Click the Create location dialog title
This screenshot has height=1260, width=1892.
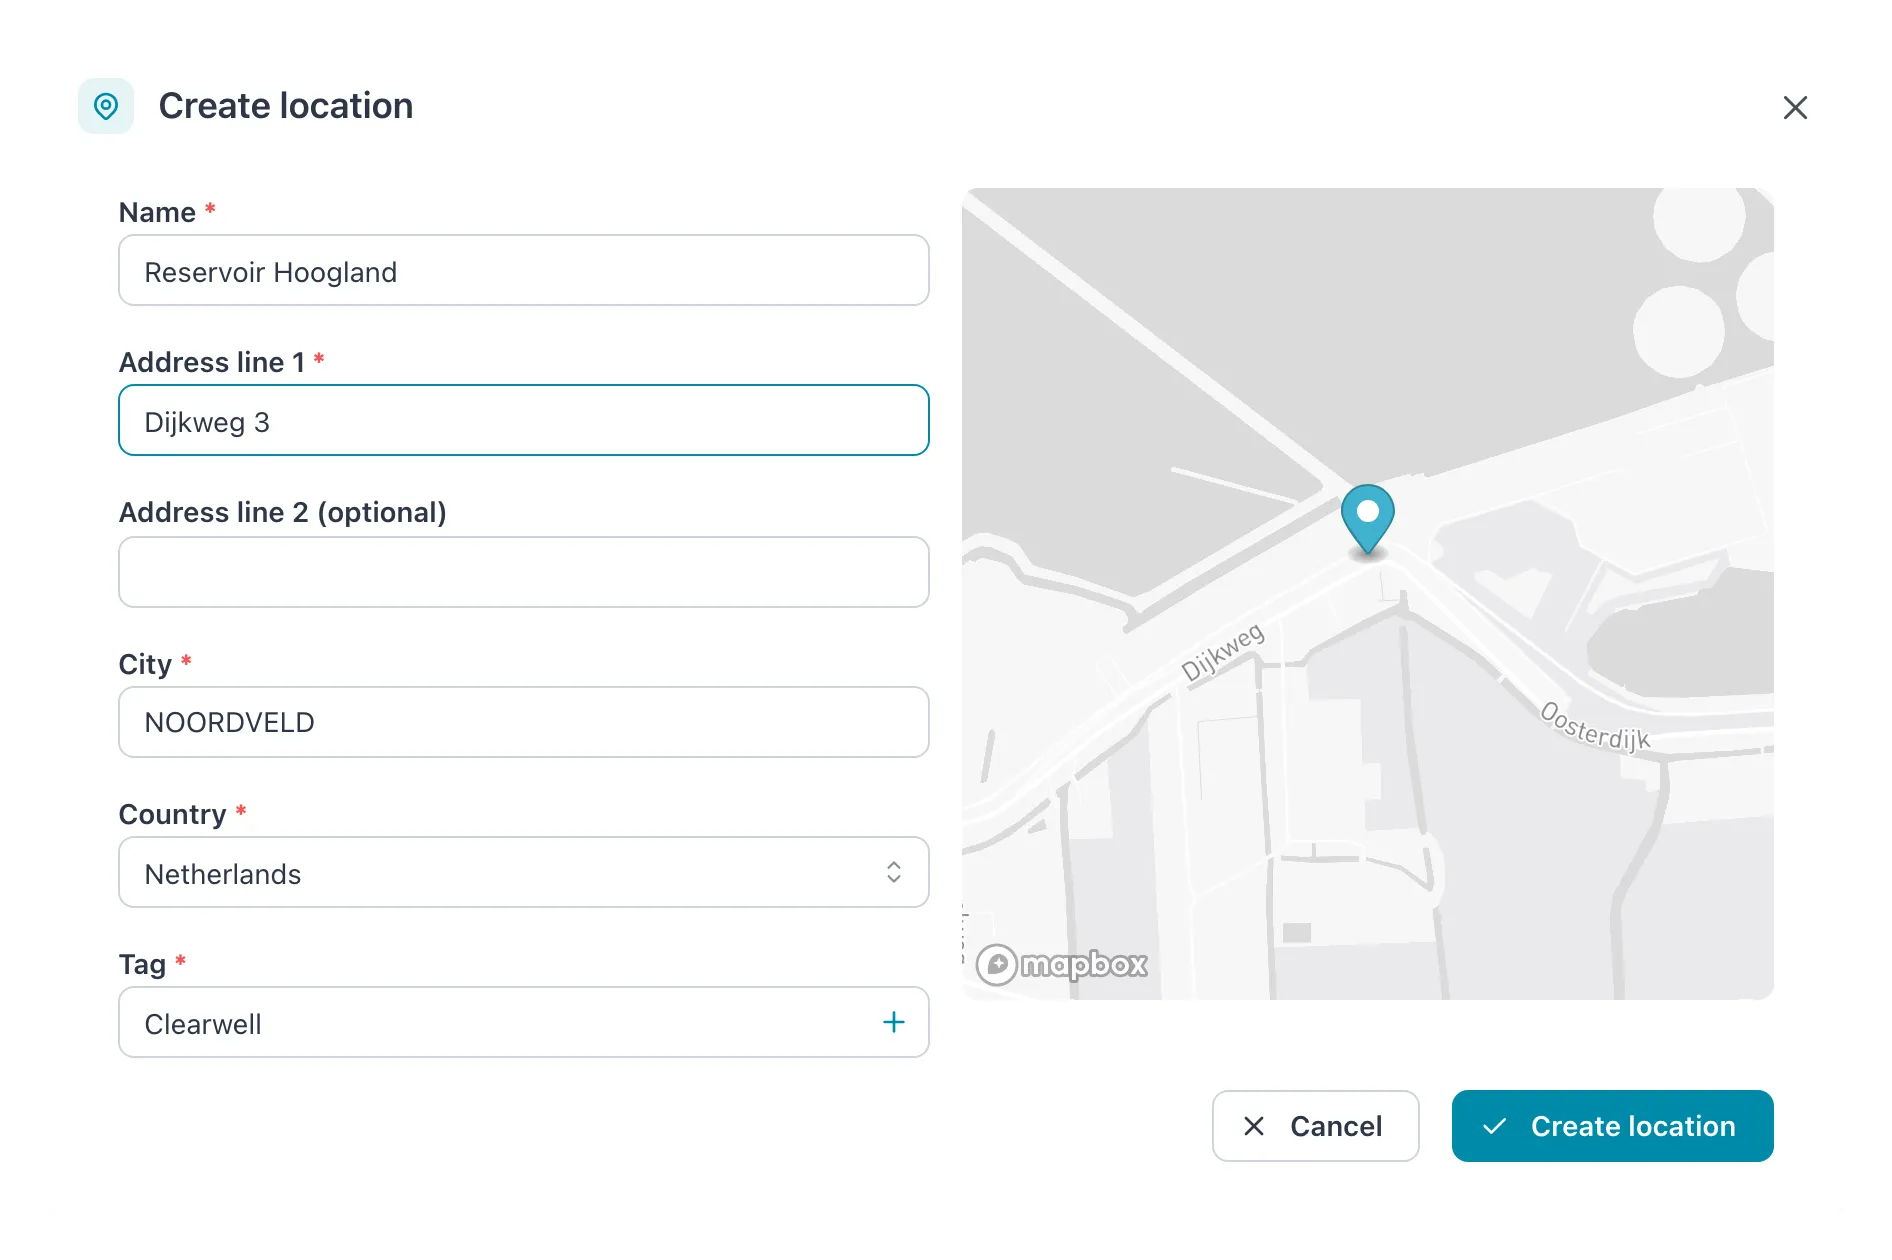[x=286, y=106]
